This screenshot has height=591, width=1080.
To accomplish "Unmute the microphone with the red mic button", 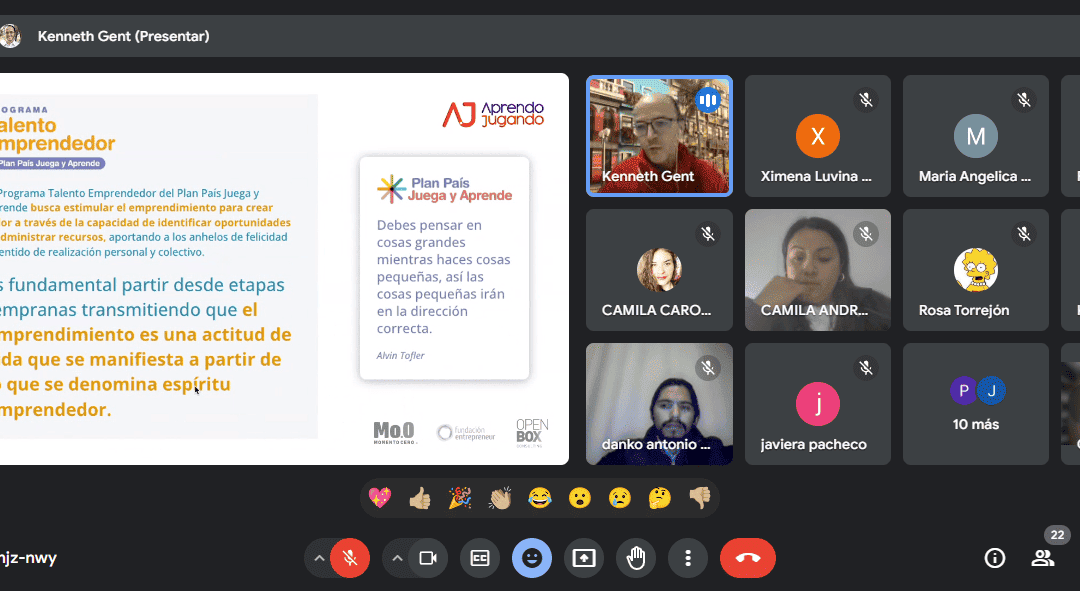I will (350, 558).
